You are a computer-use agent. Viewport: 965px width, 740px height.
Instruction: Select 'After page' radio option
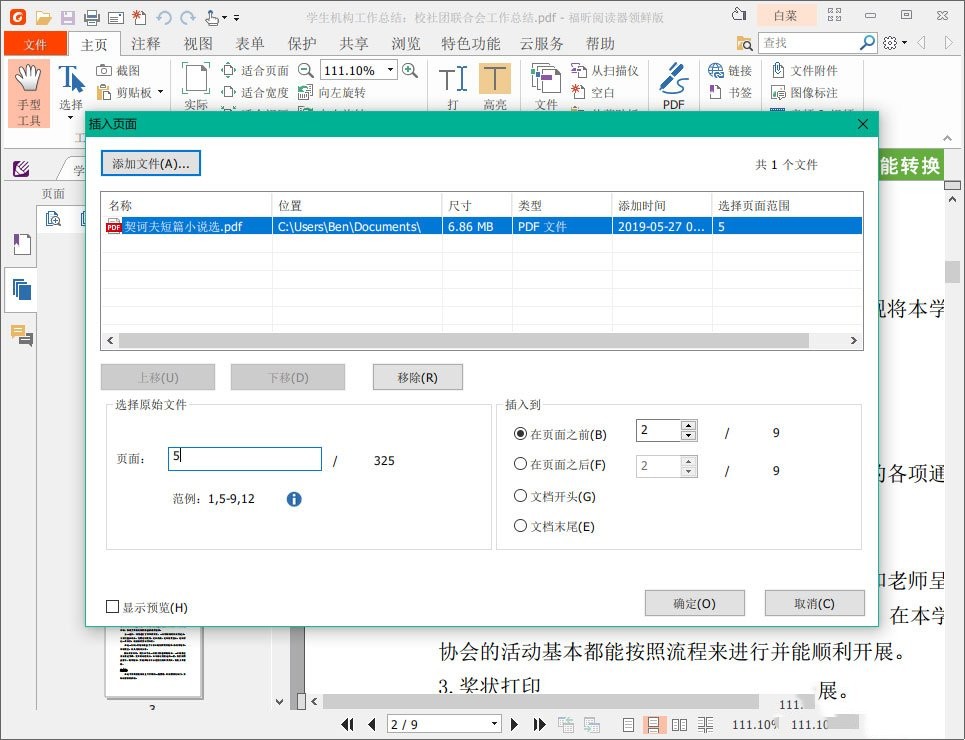520,464
